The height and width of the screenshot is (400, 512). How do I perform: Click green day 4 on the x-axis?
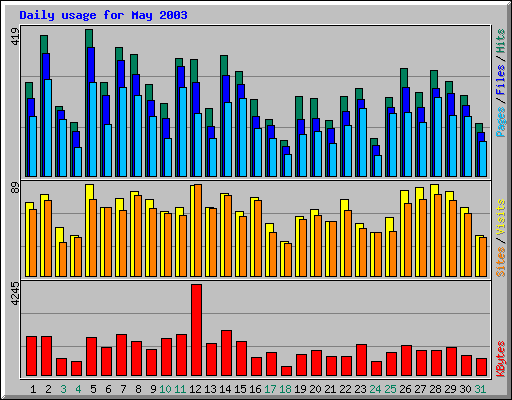[x=78, y=389]
